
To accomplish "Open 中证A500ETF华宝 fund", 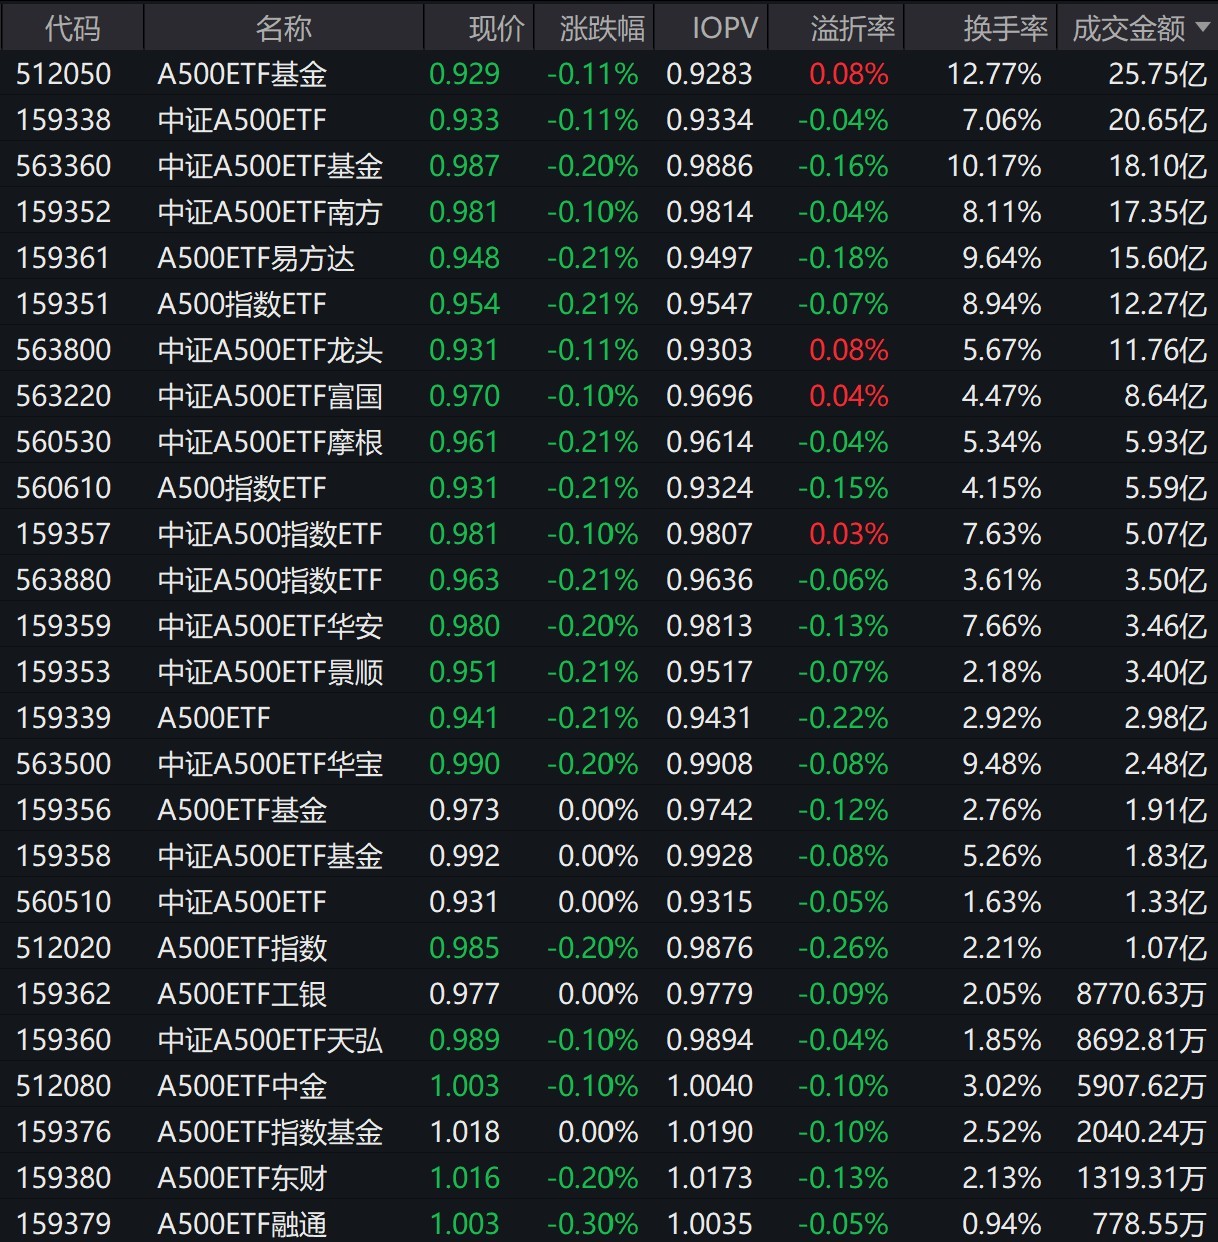I will click(x=270, y=764).
